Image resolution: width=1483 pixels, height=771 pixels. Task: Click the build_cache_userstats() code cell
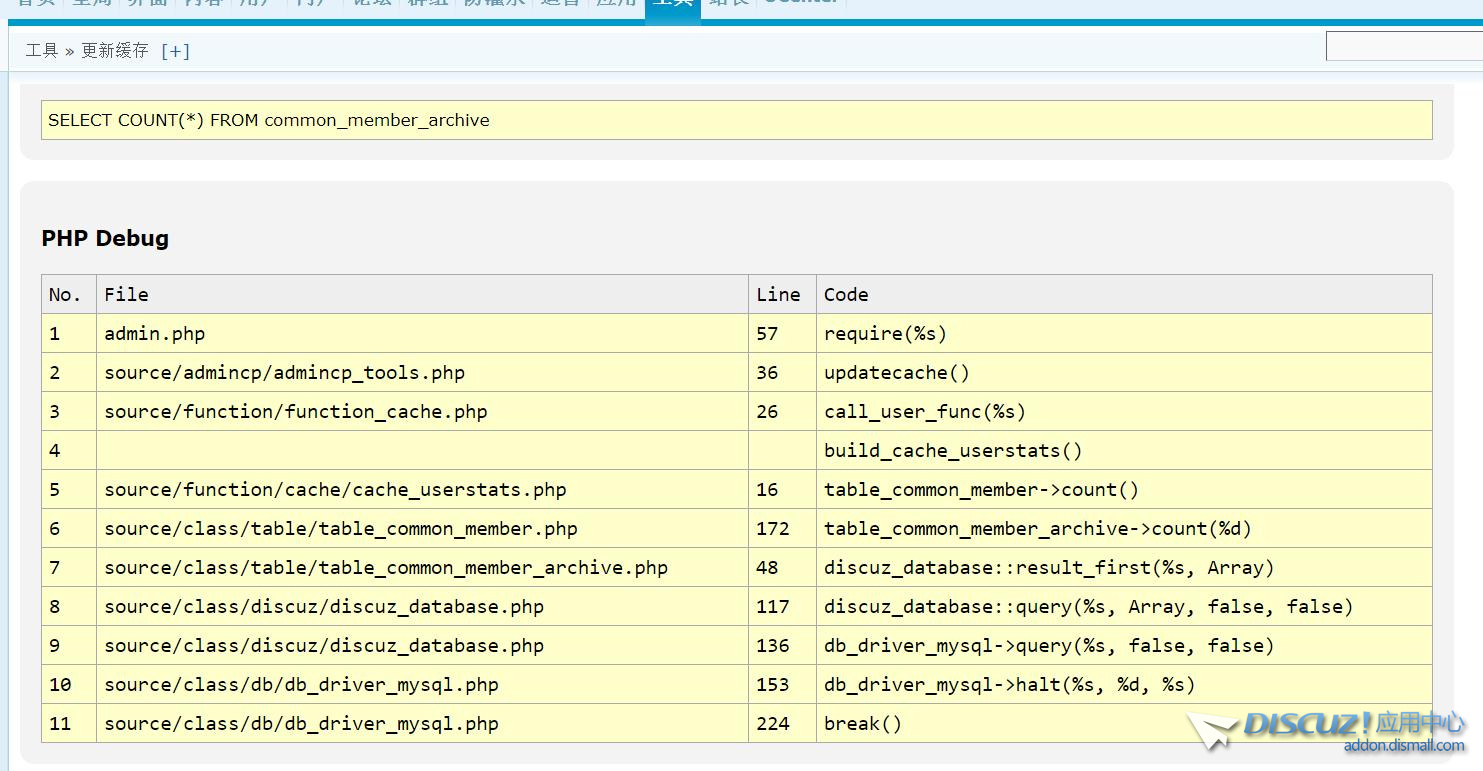coord(953,451)
